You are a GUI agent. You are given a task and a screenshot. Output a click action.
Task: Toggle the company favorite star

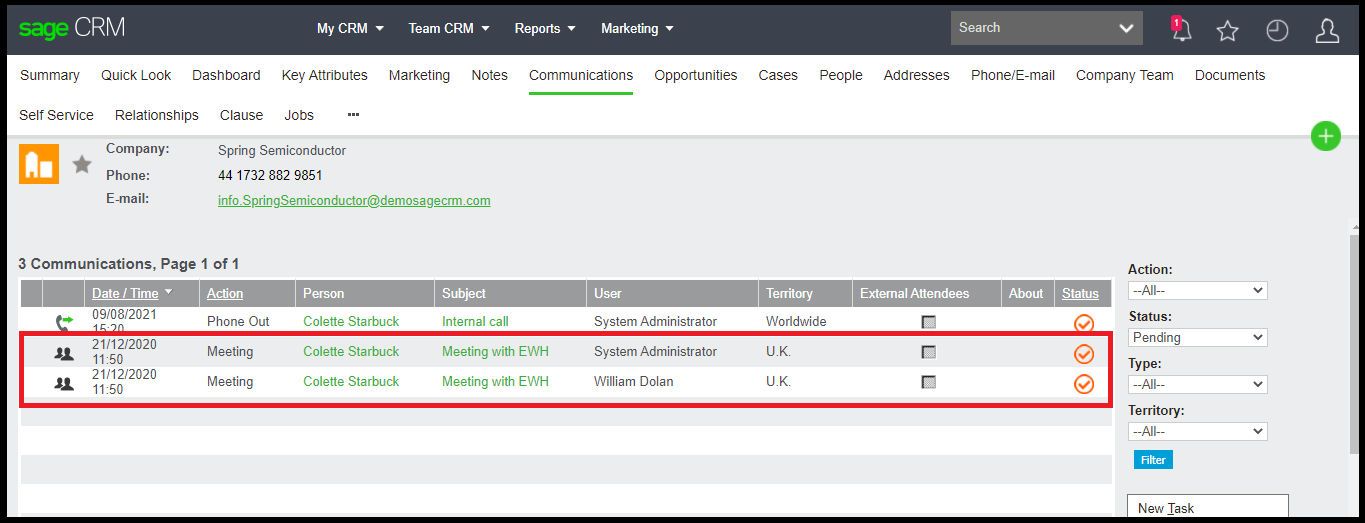coord(82,164)
